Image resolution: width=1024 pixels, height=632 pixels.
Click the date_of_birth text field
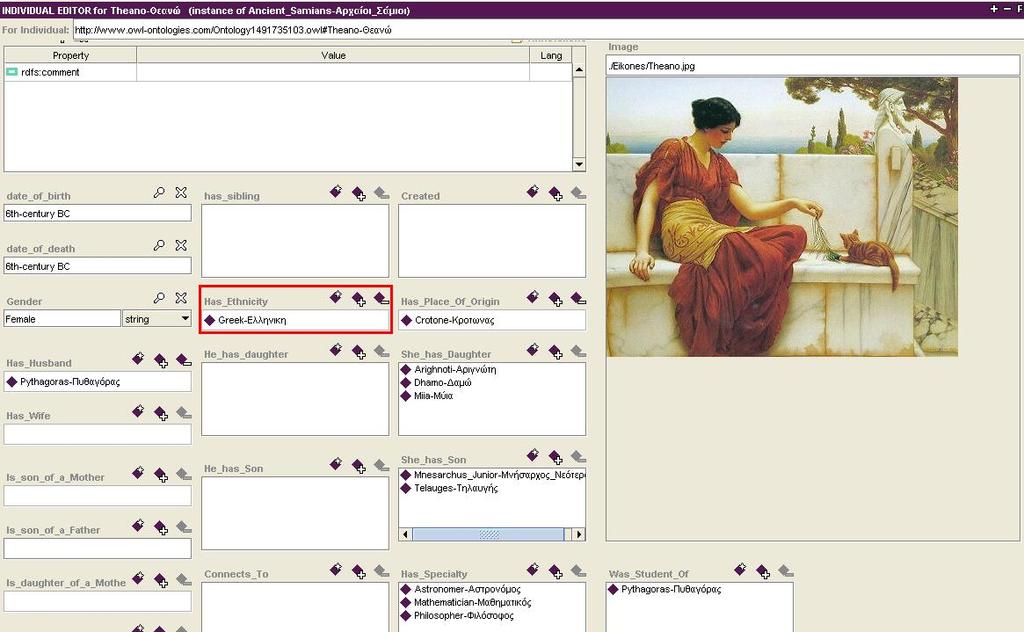[x=97, y=213]
